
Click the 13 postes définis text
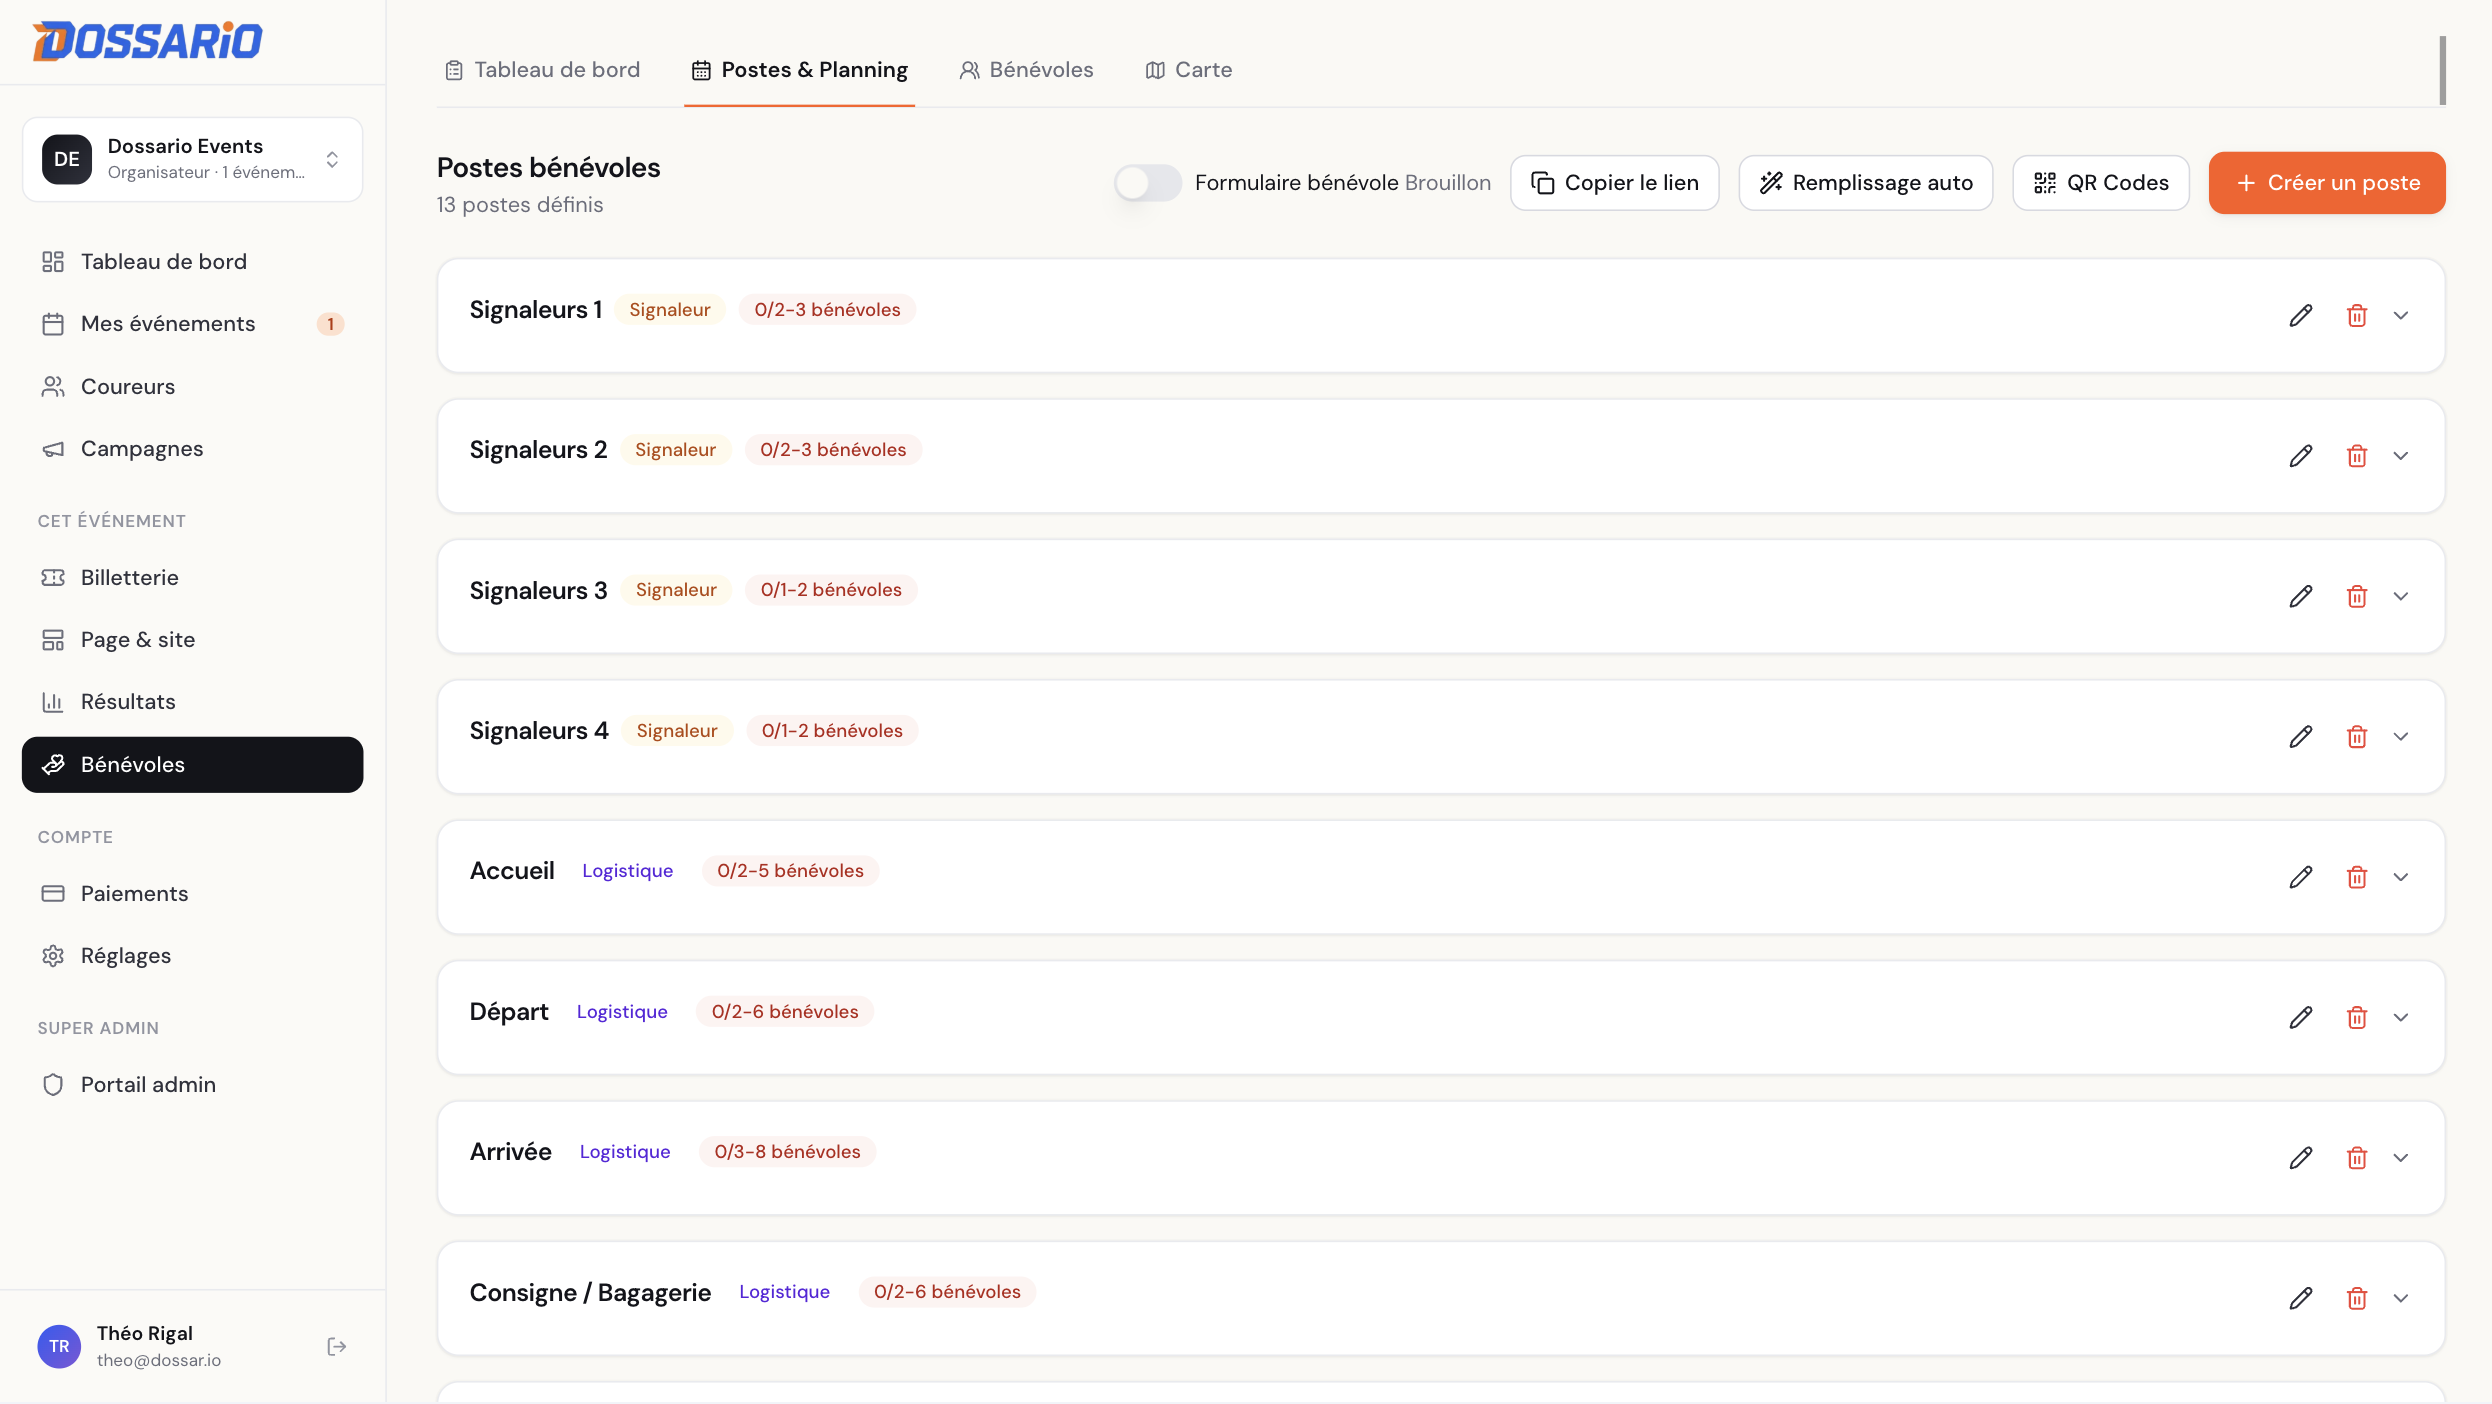click(520, 205)
